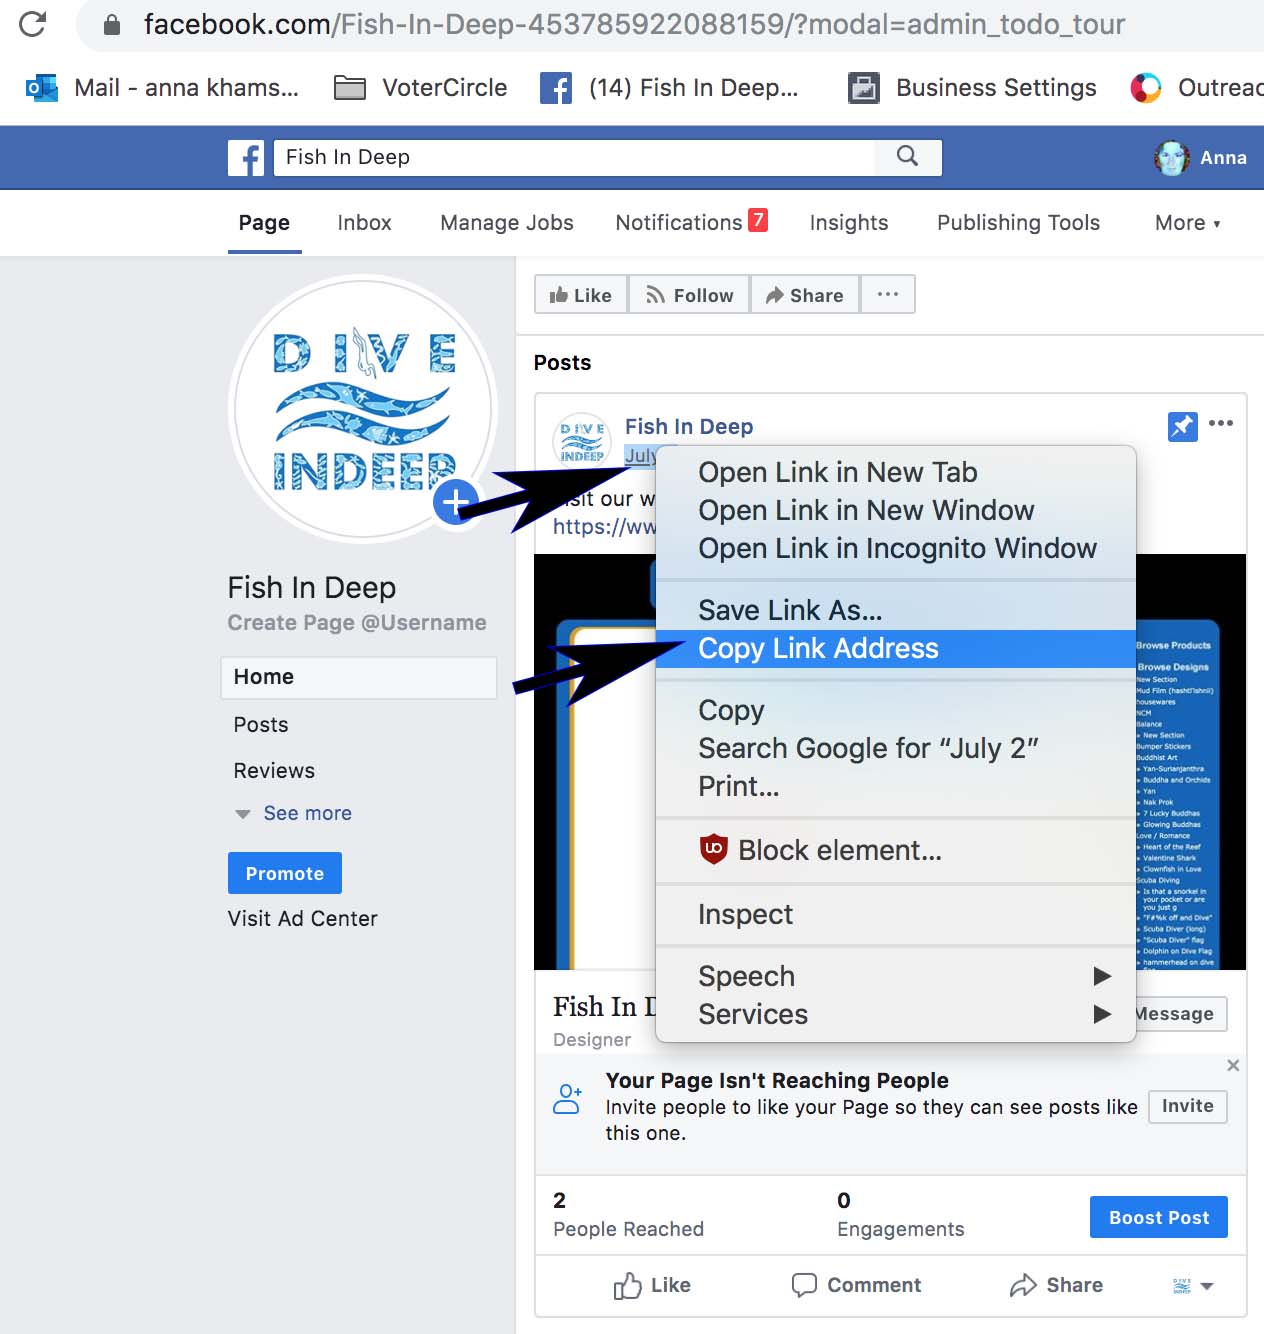Expand the More dropdown
1264x1334 pixels.
pyautogui.click(x=1188, y=223)
